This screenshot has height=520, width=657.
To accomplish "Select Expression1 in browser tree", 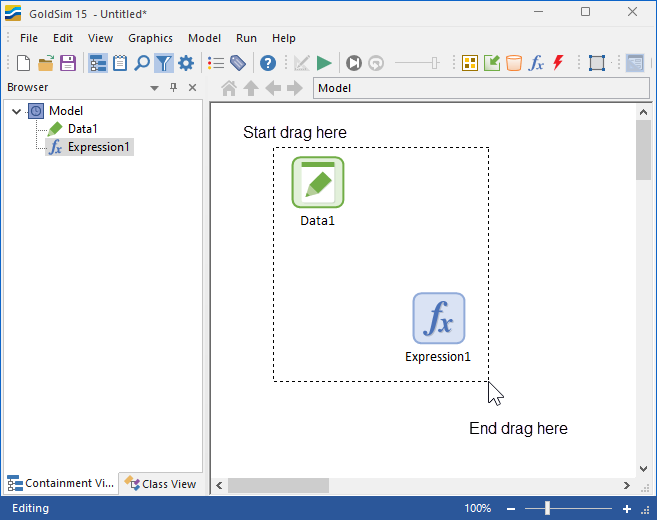I will pyautogui.click(x=98, y=147).
